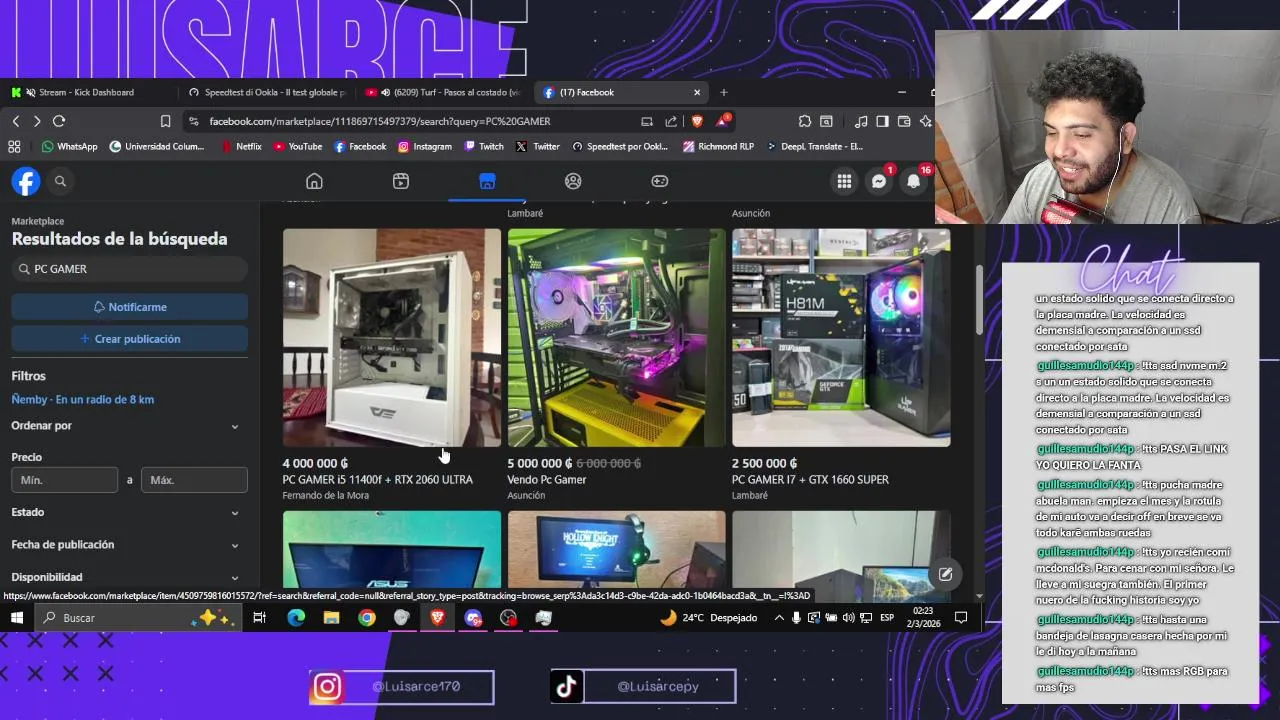Open YouTube bookmark

[298, 146]
